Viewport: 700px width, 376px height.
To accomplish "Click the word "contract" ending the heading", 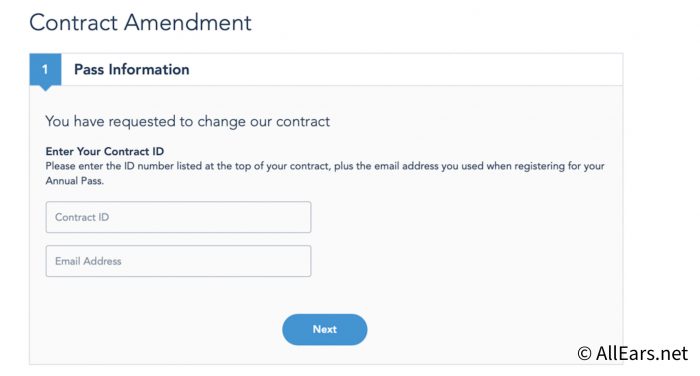I will click(303, 121).
